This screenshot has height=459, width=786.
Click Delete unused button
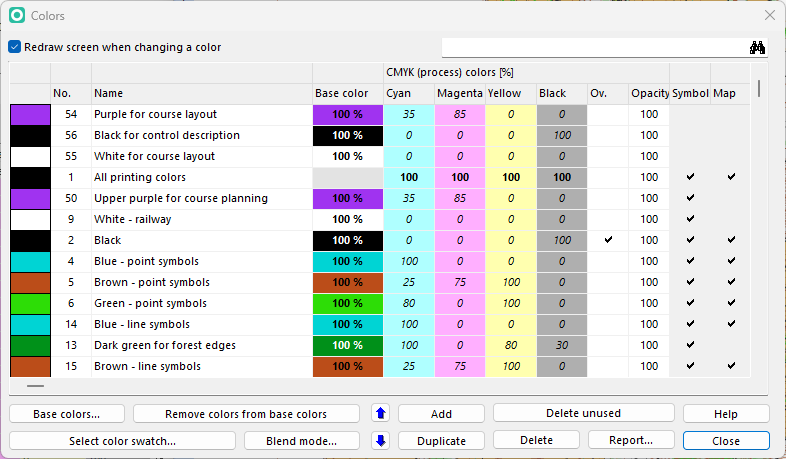pyautogui.click(x=583, y=413)
